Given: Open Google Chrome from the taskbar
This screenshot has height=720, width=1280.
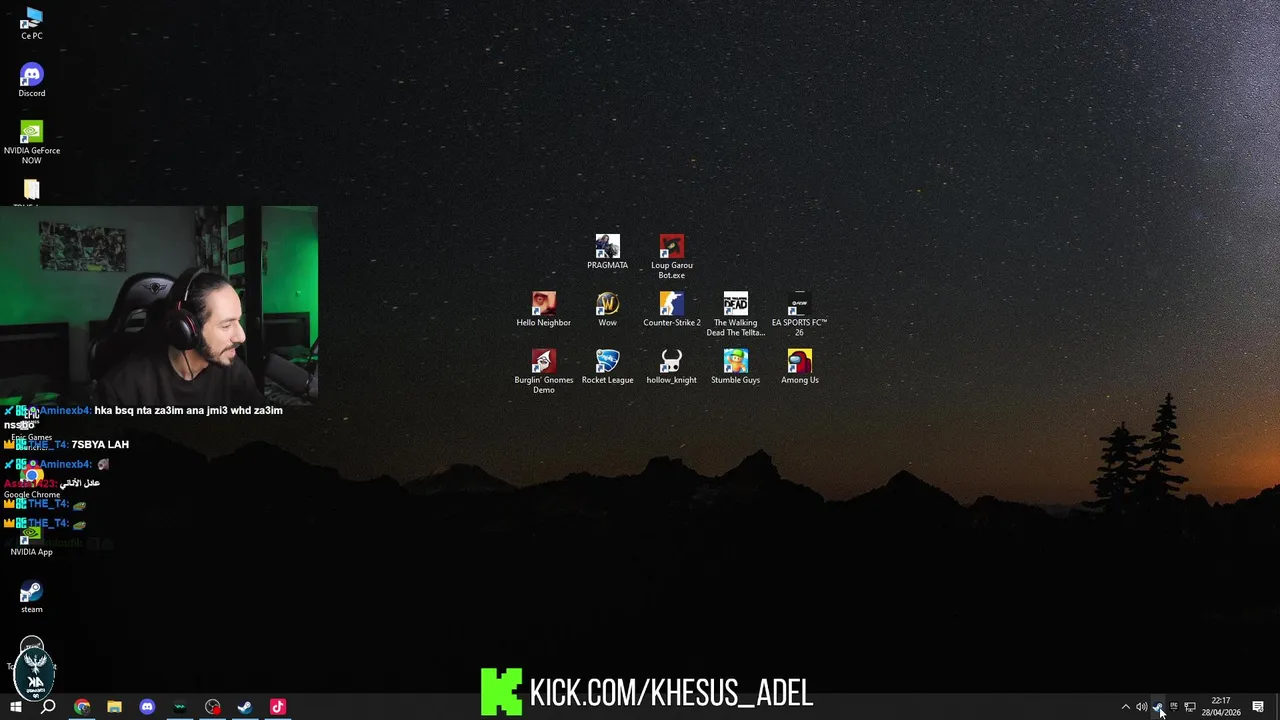Looking at the screenshot, I should point(82,707).
